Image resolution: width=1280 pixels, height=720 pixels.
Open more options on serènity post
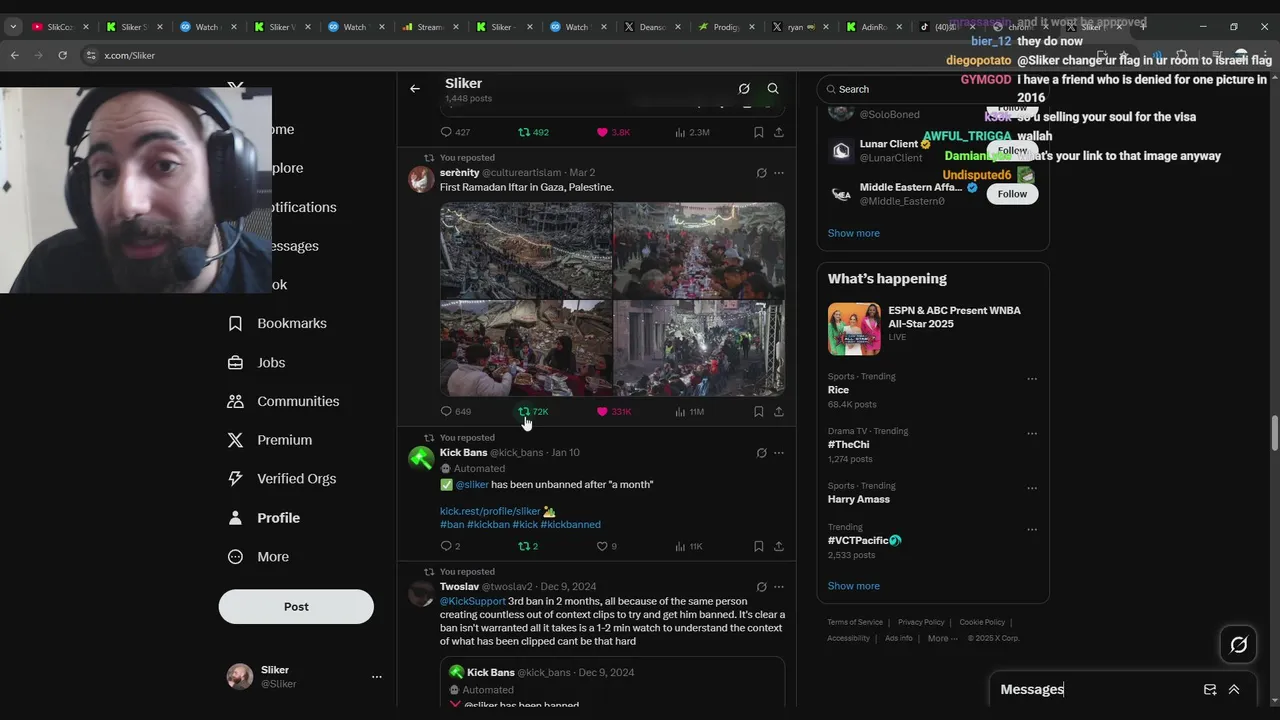tap(779, 173)
